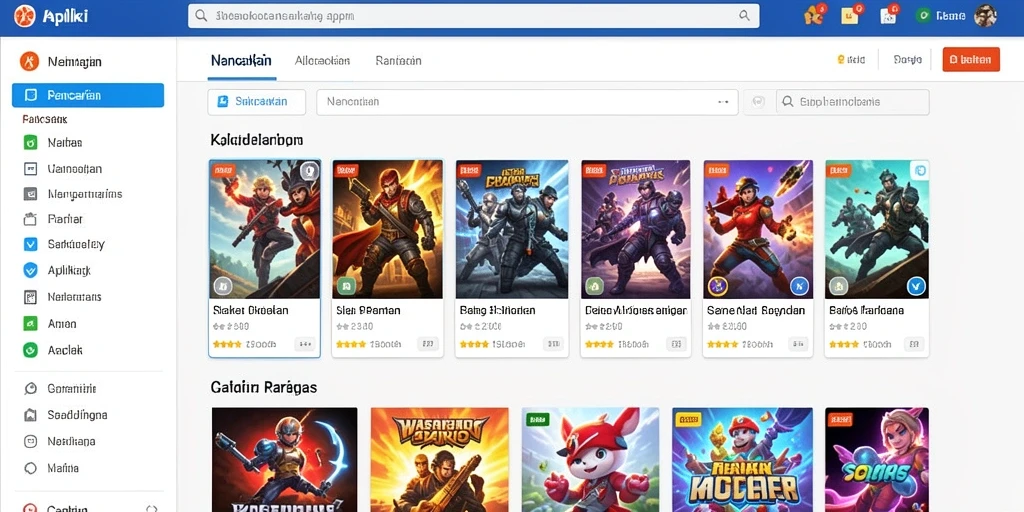Open the orange puzzle notification icon in the header
The width and height of the screenshot is (1024, 512).
[814, 15]
